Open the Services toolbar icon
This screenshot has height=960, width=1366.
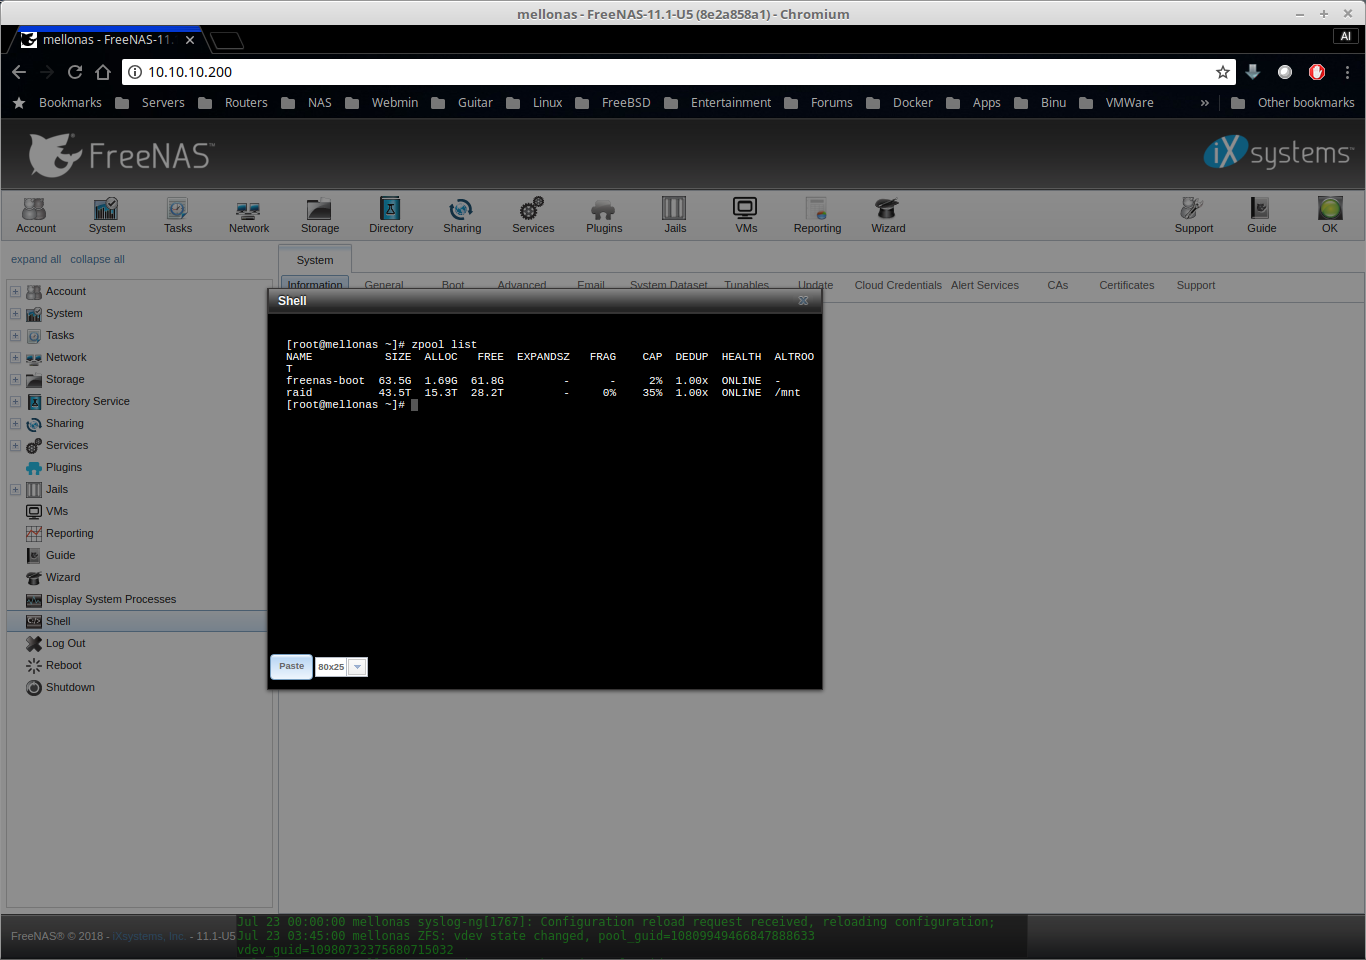(532, 215)
